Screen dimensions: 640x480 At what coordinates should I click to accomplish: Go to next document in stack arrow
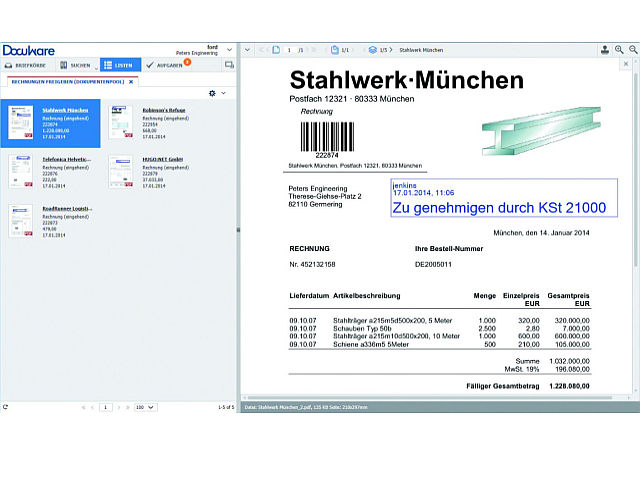(x=391, y=50)
